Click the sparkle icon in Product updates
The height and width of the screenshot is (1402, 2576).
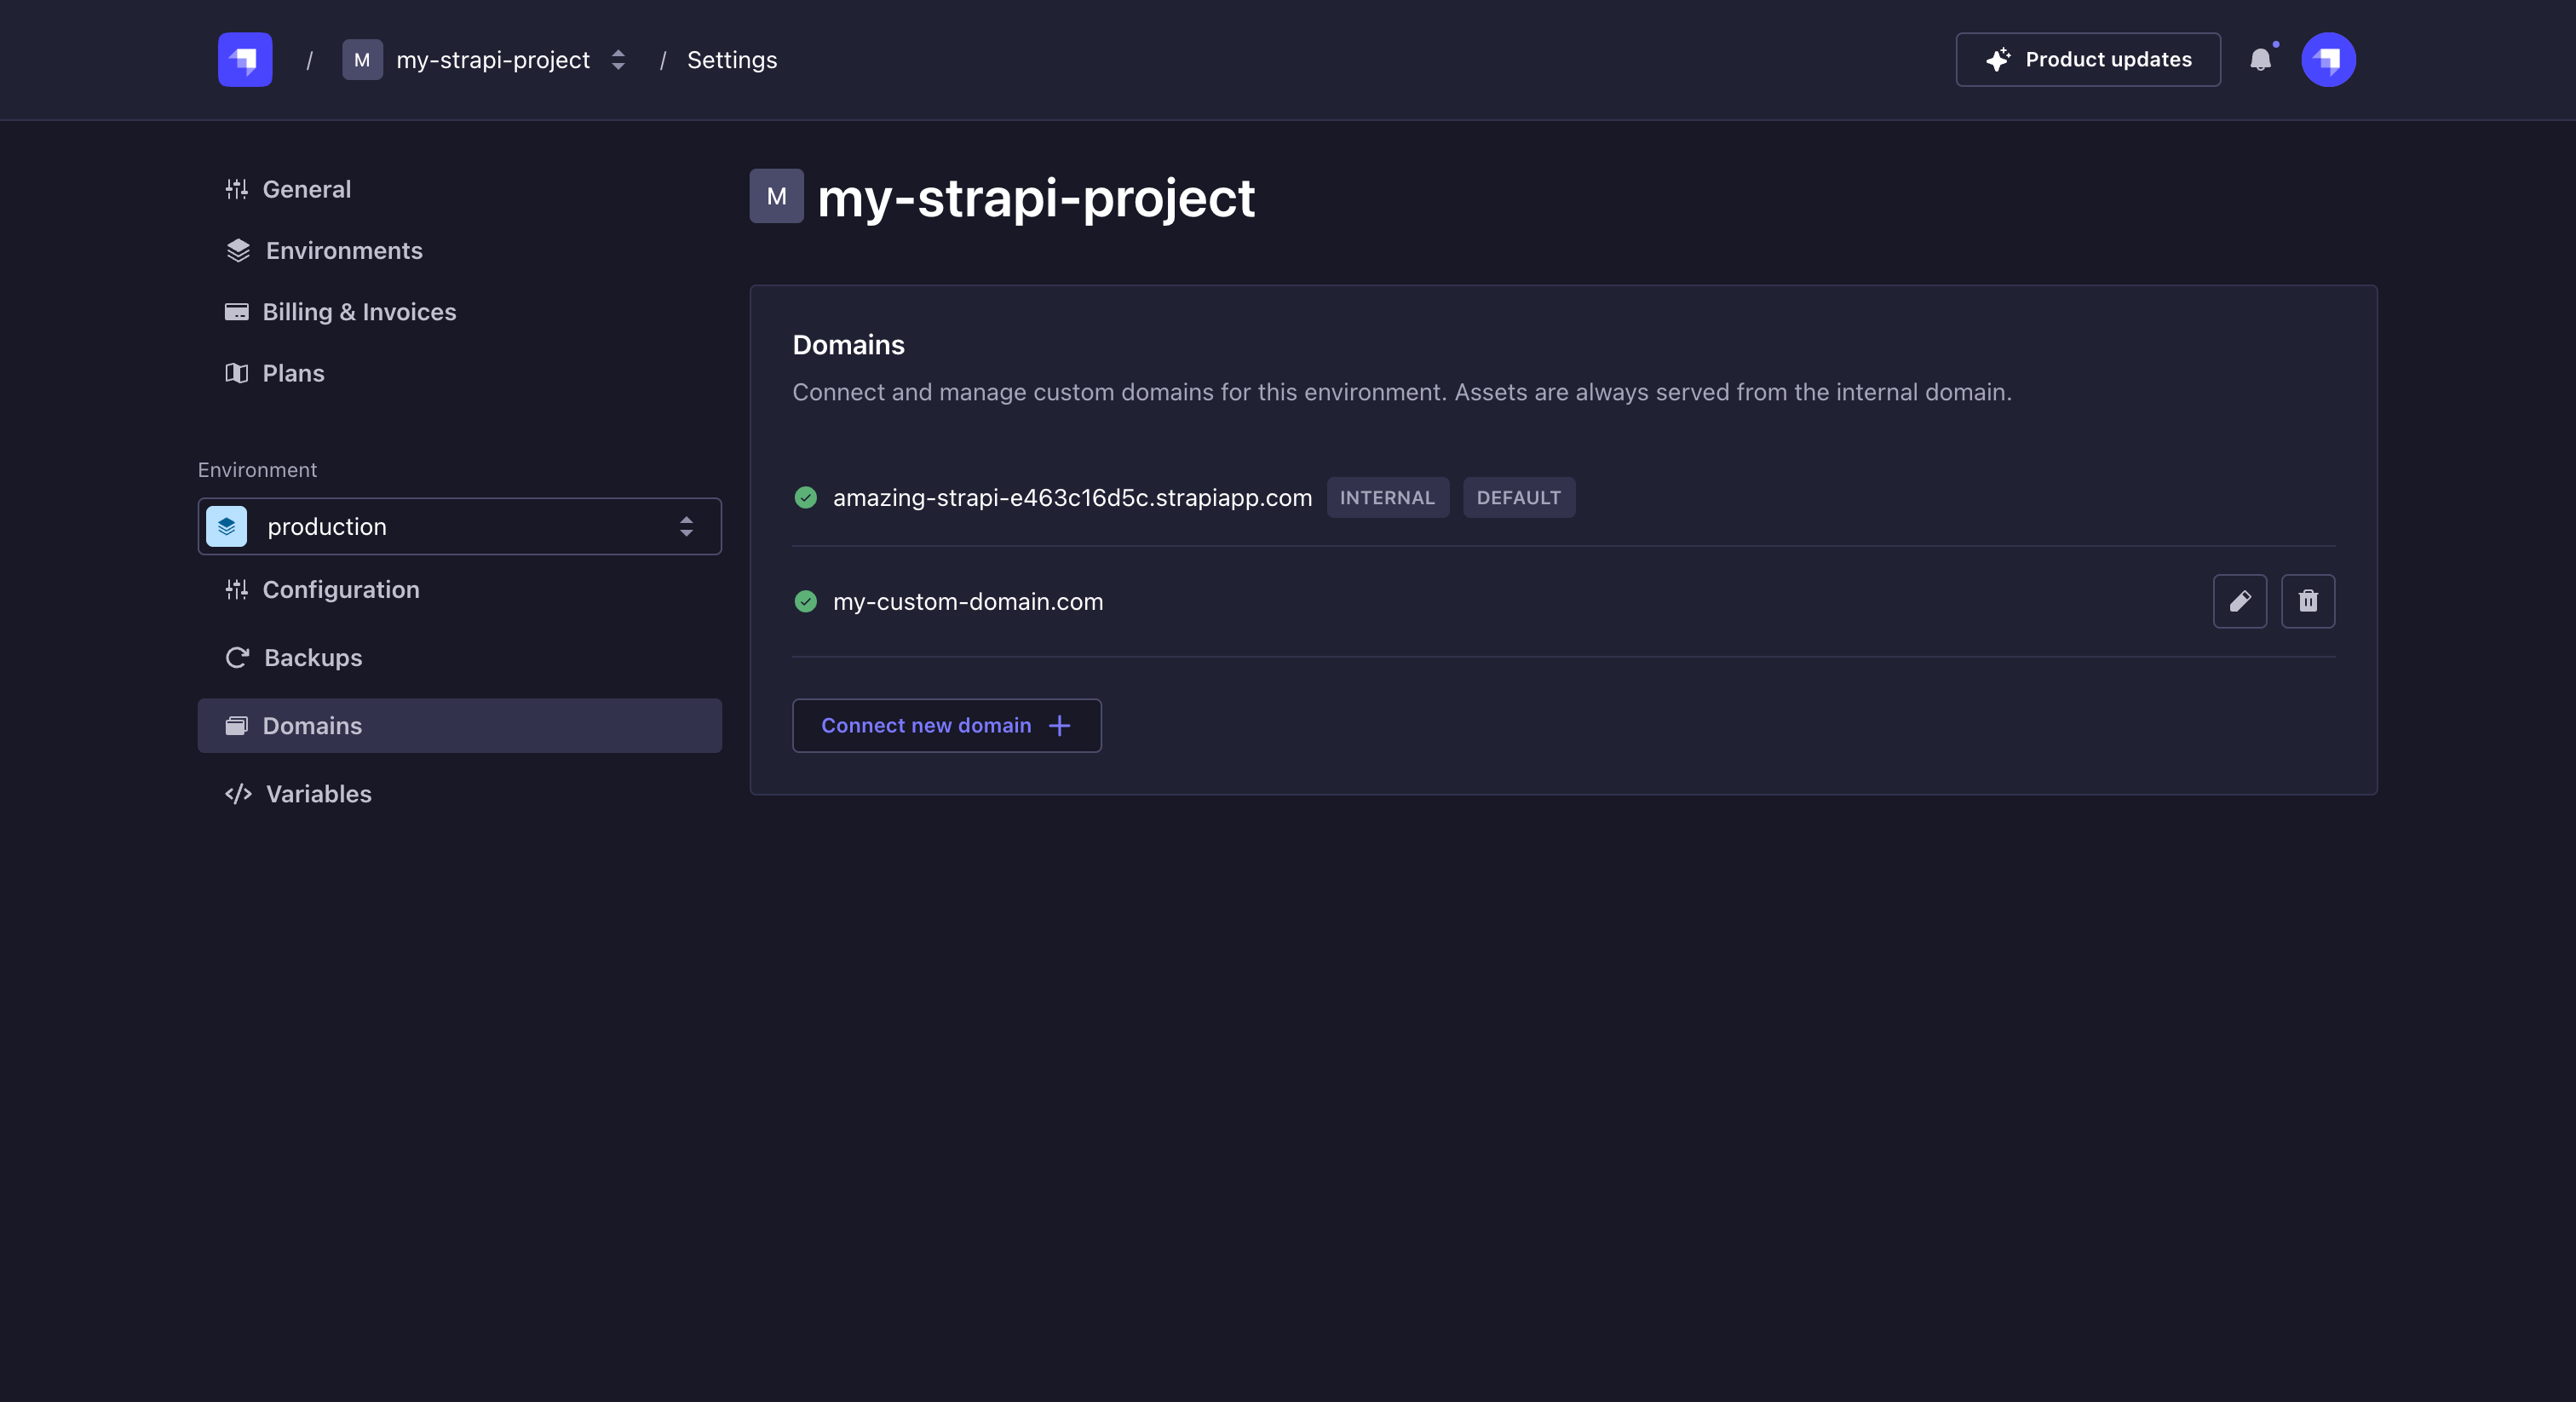tap(1998, 60)
